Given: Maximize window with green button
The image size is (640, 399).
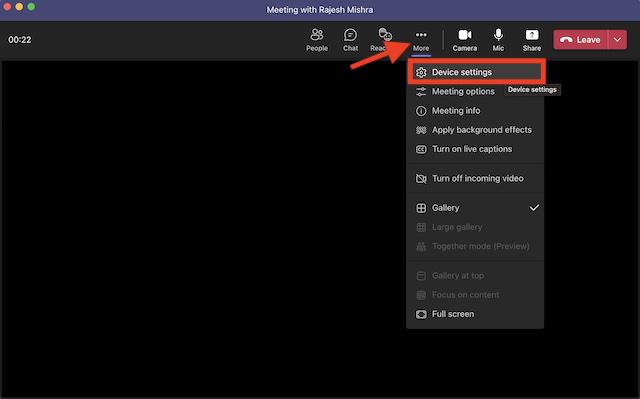Looking at the screenshot, I should [x=31, y=7].
